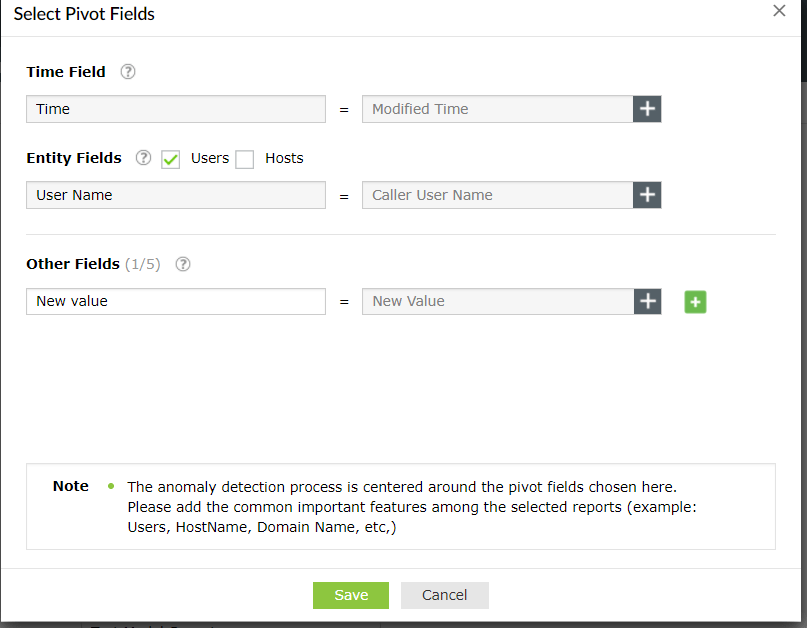This screenshot has width=807, height=628.
Task: Open the Entity Fields help tooltip icon
Action: tap(143, 158)
